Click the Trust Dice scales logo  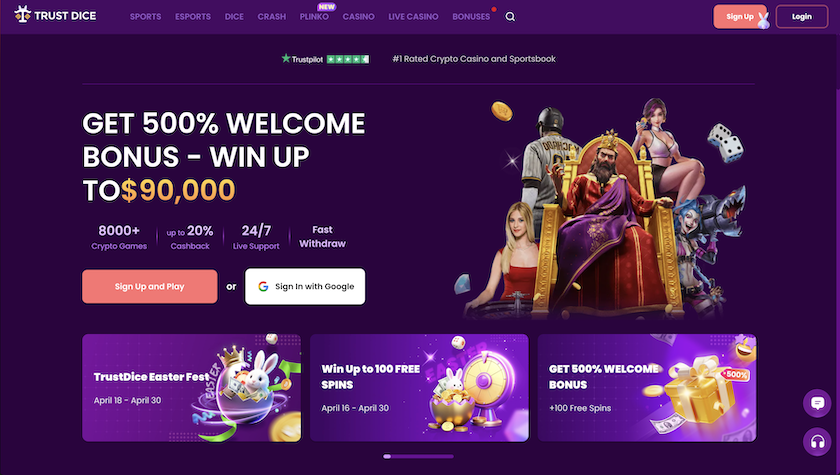click(x=22, y=15)
